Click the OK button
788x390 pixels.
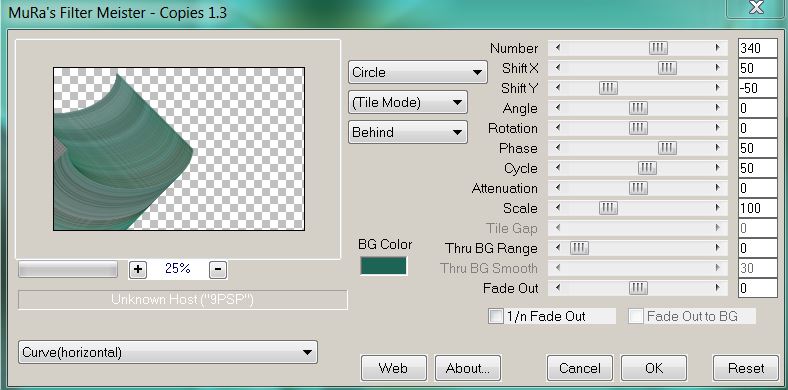[654, 368]
